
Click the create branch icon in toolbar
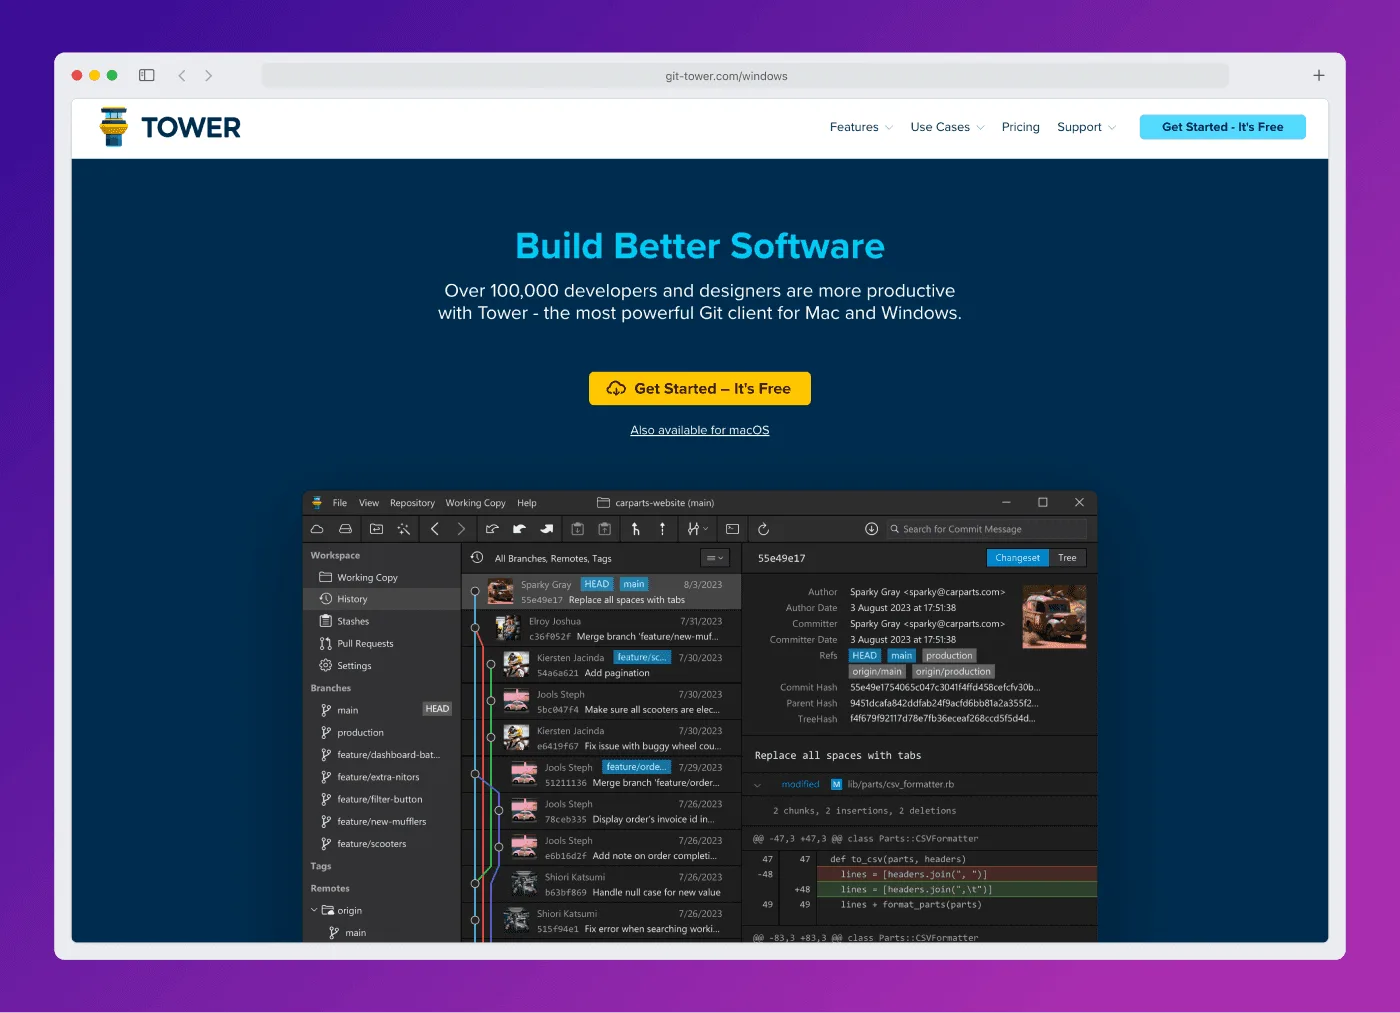[x=635, y=529]
